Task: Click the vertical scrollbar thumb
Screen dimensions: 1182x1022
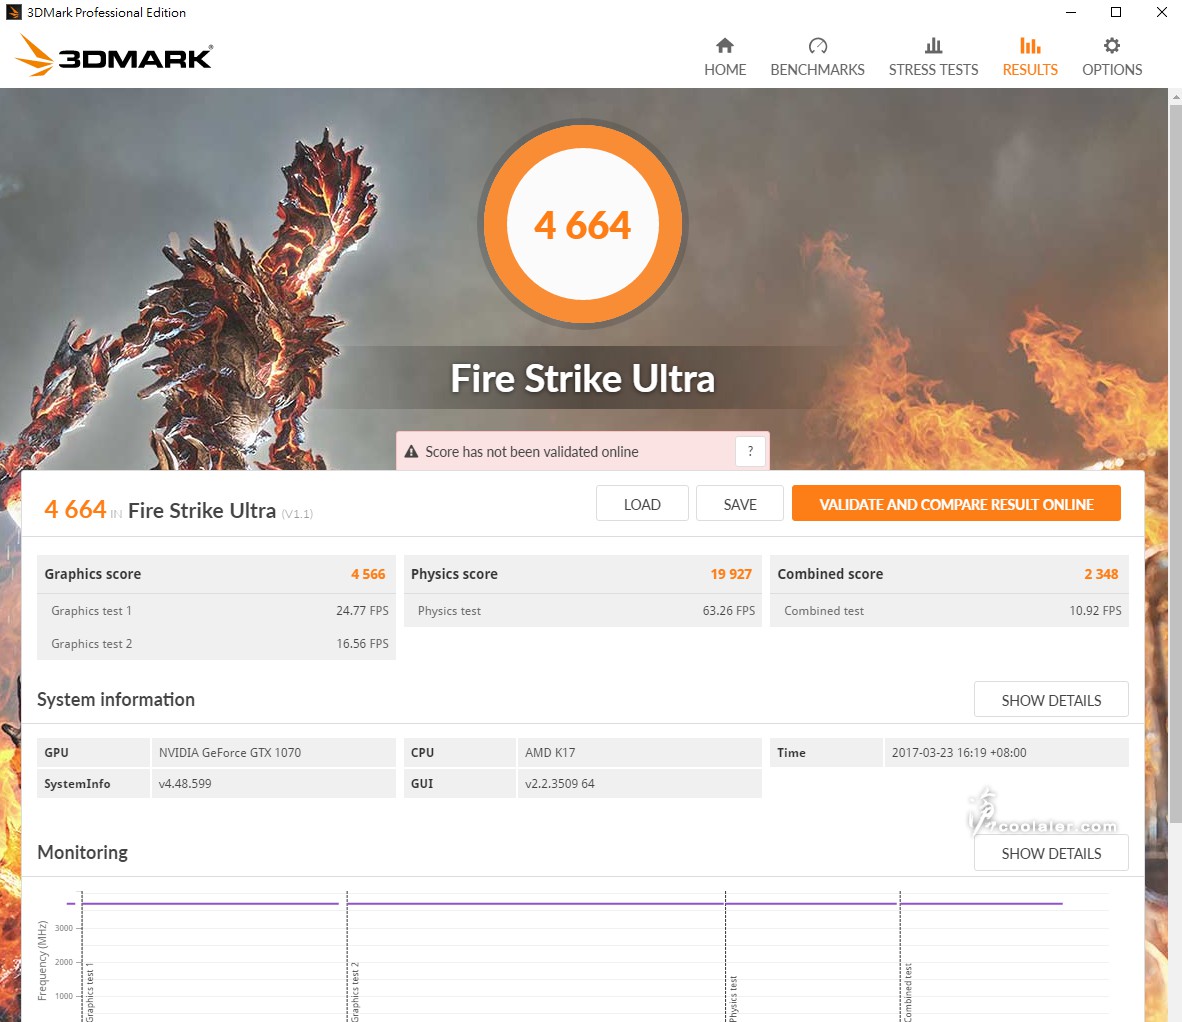Action: coord(1175,463)
